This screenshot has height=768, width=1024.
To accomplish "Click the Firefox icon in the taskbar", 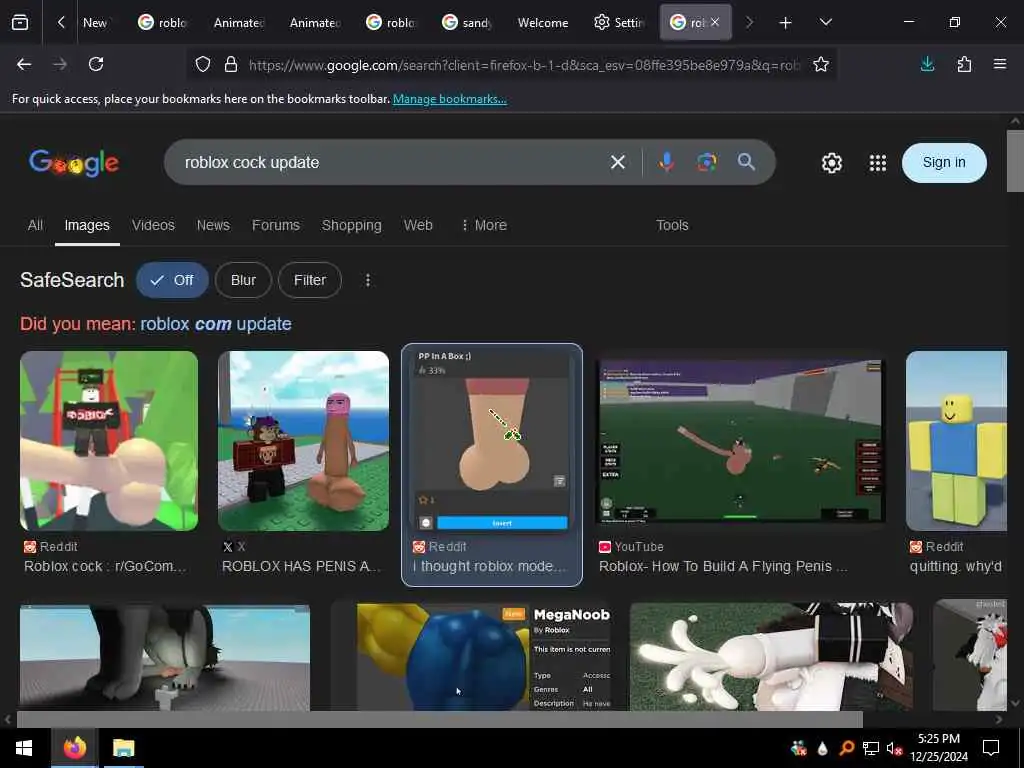I will (75, 748).
